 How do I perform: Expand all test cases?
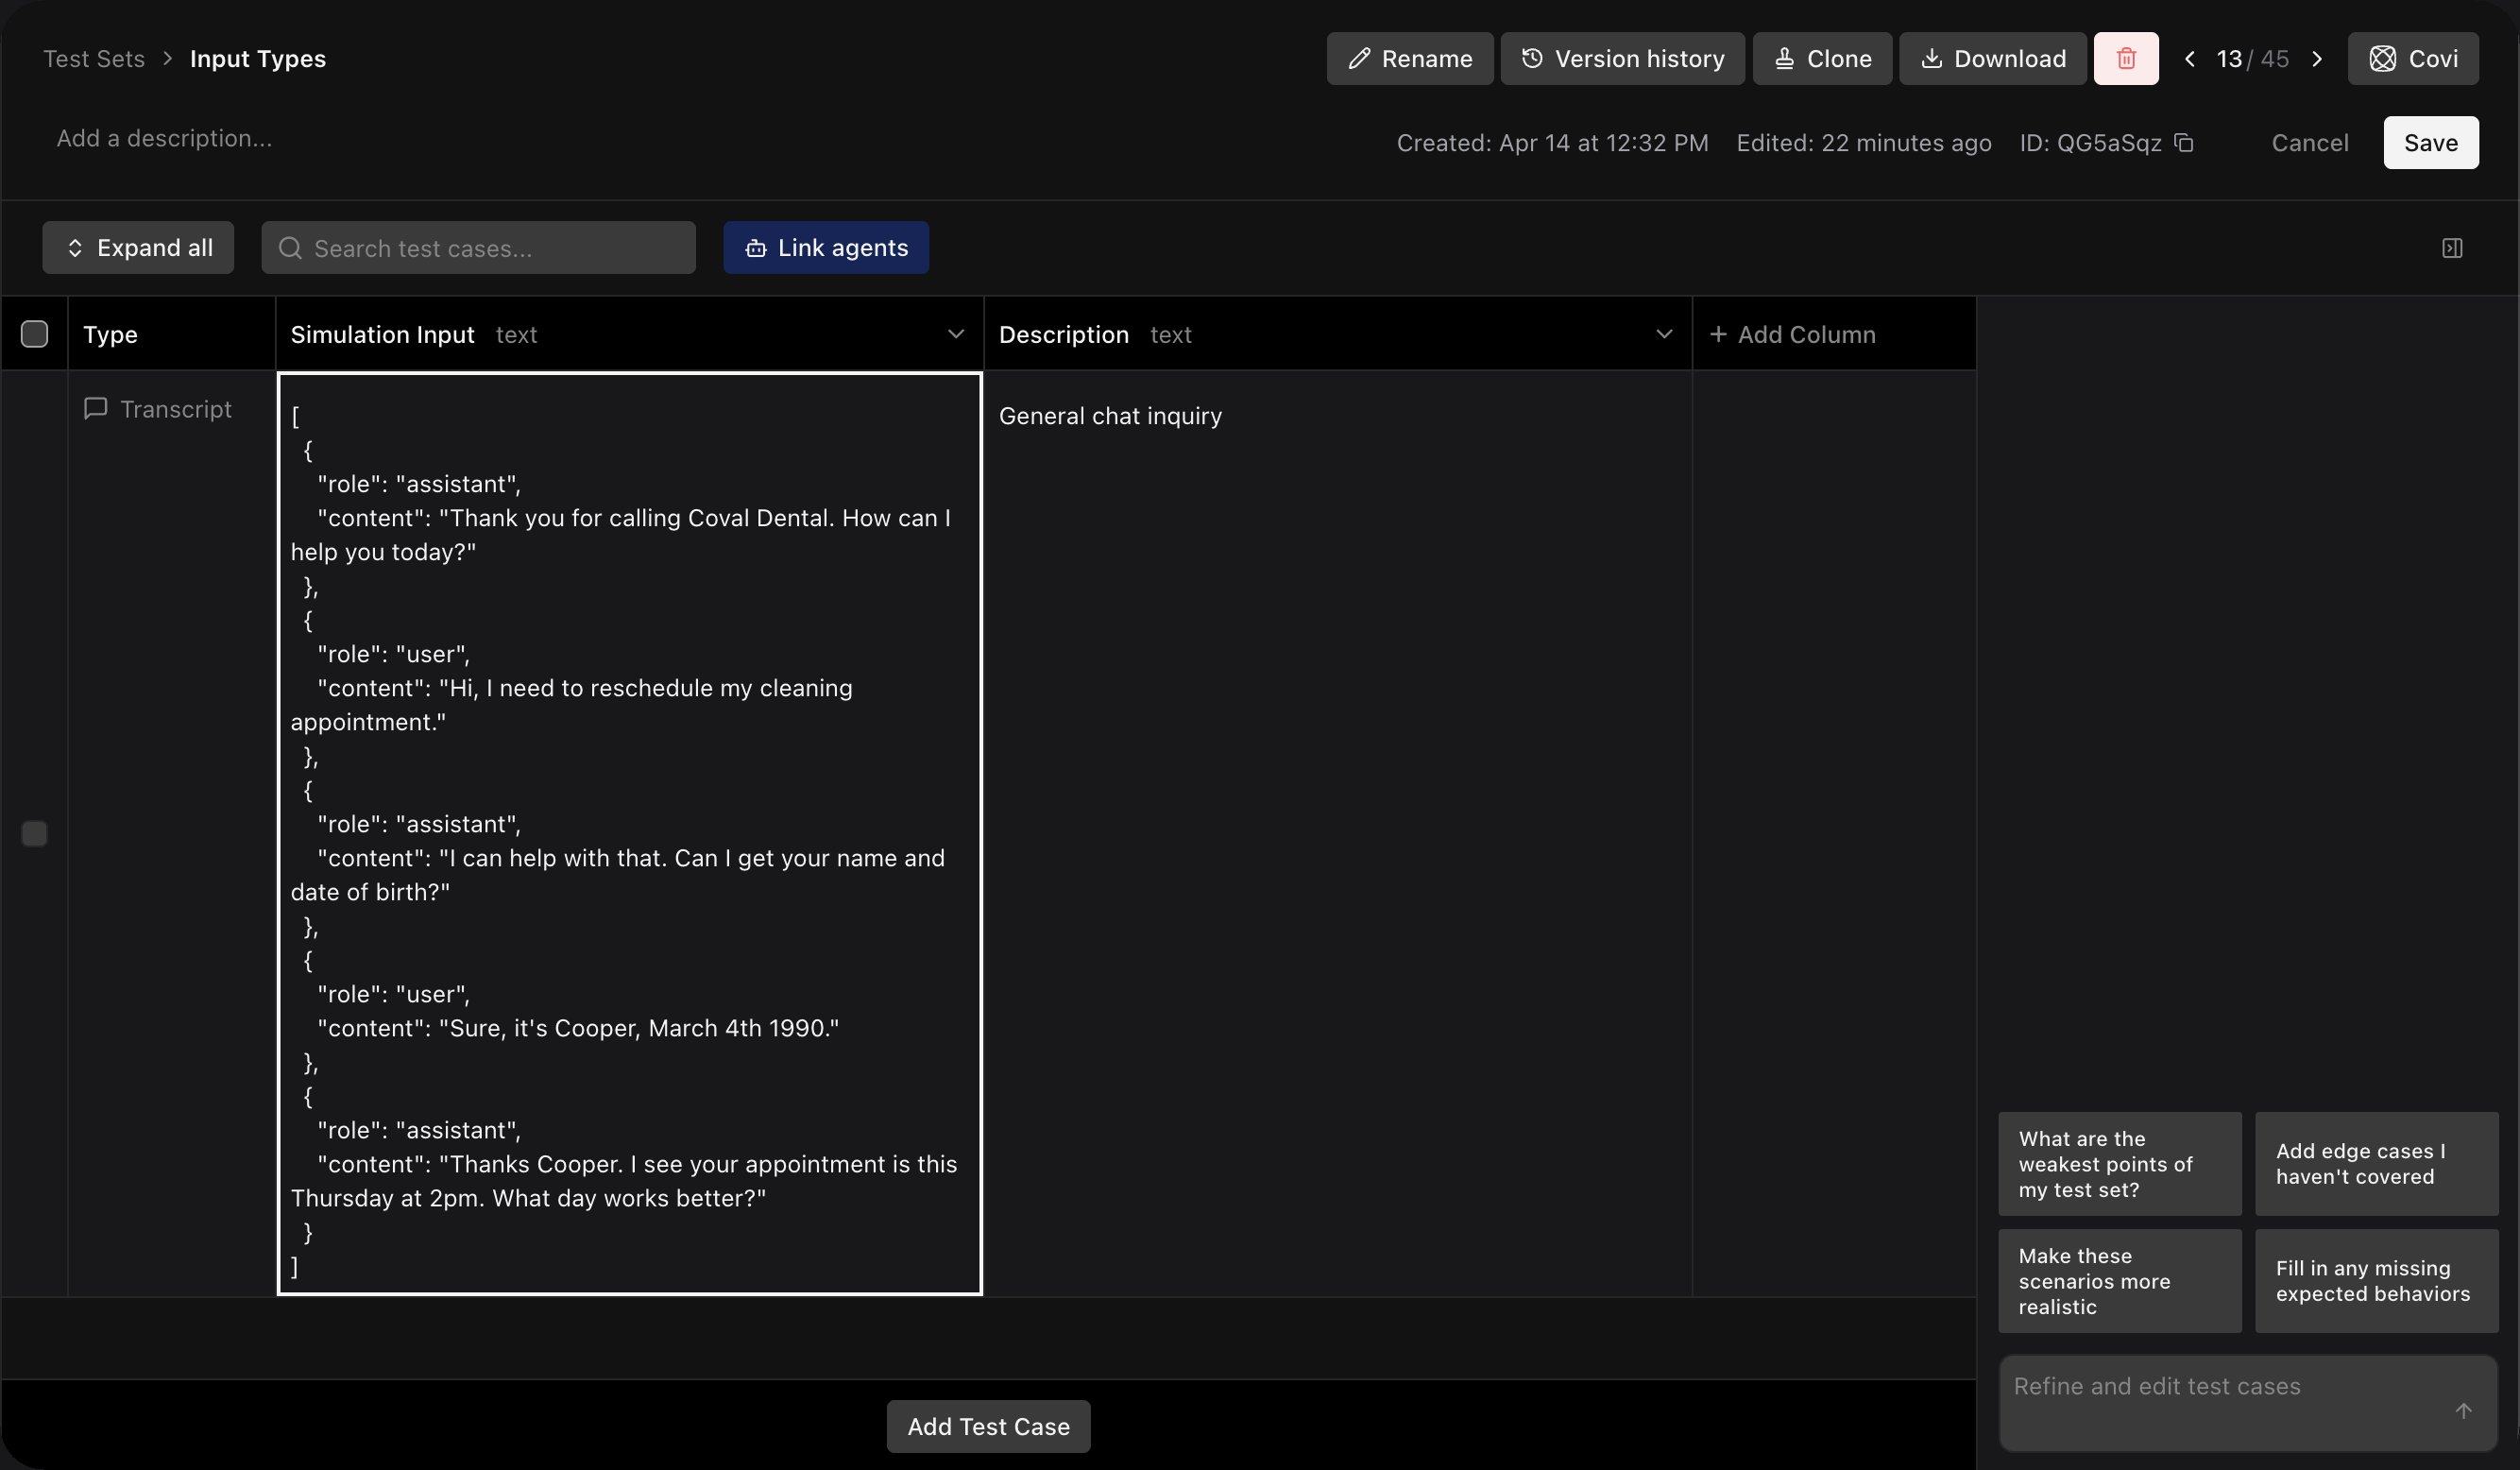point(138,248)
